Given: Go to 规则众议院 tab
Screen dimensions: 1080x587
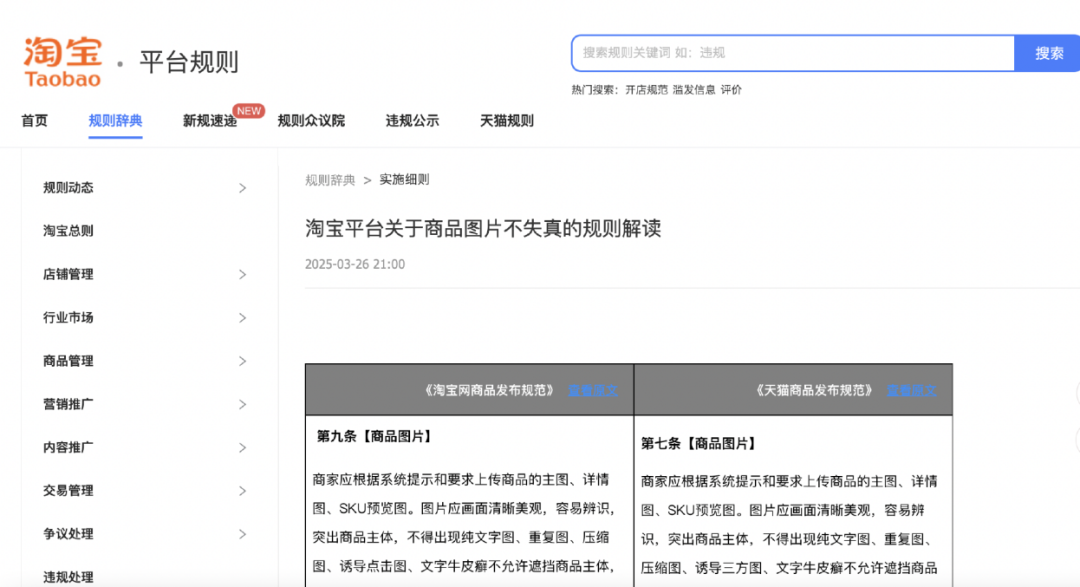Looking at the screenshot, I should point(311,121).
